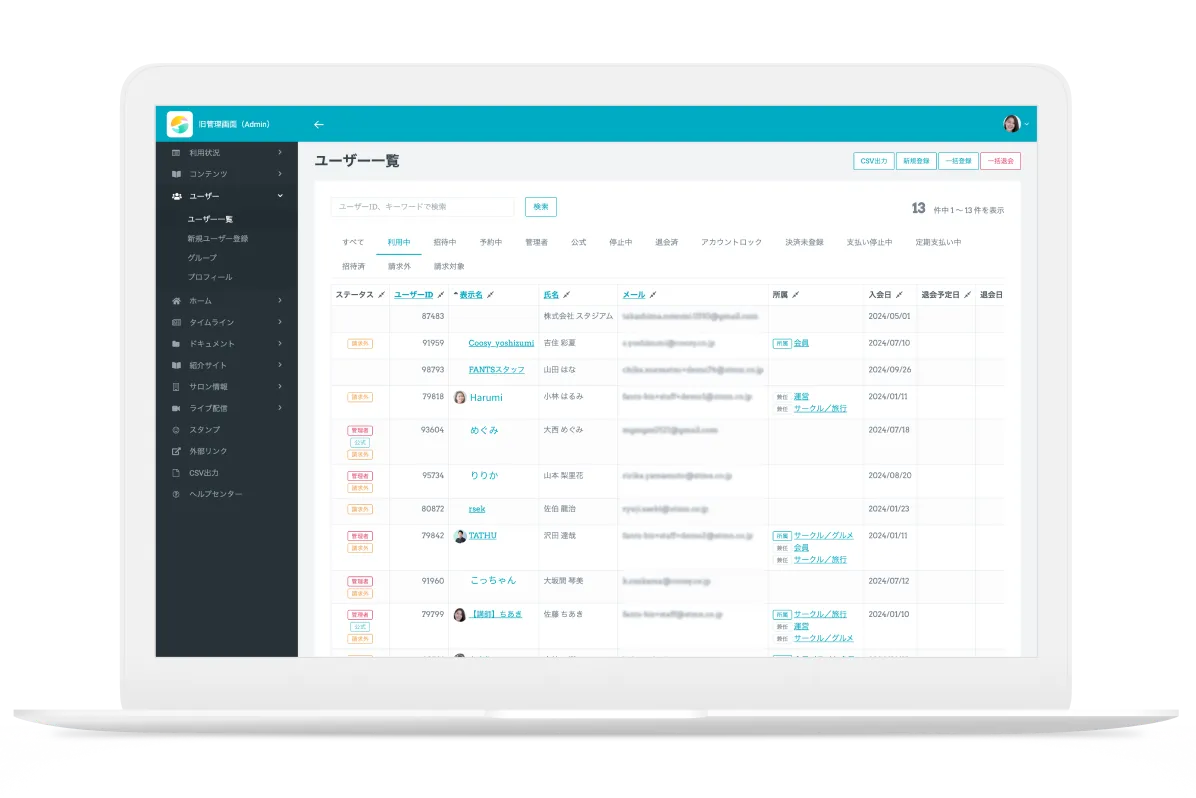The width and height of the screenshot is (1196, 798).
Task: Click the コンテンツ book icon in sidebar
Action: click(176, 174)
